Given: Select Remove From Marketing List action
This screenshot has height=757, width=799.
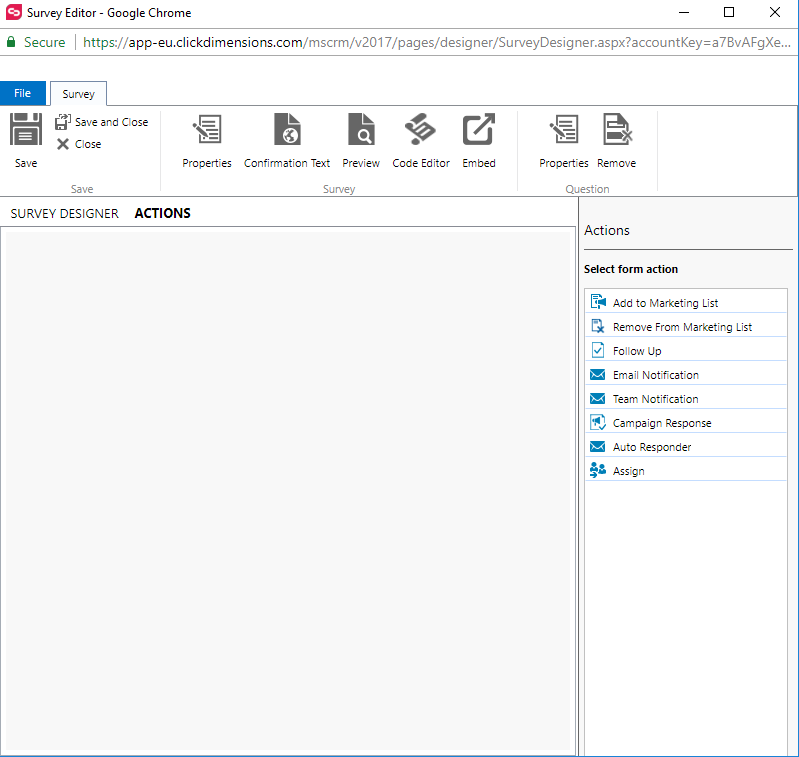Looking at the screenshot, I should (x=686, y=326).
